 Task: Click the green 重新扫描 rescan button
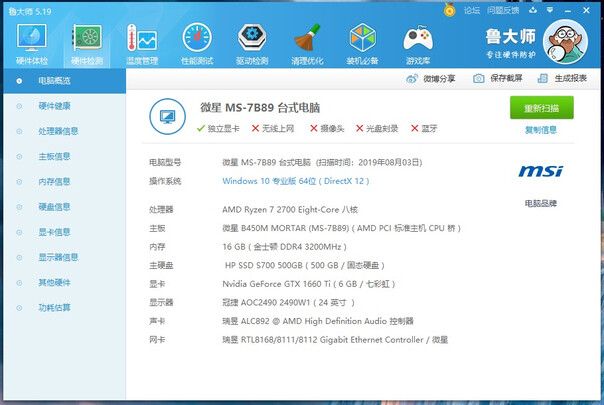(541, 108)
